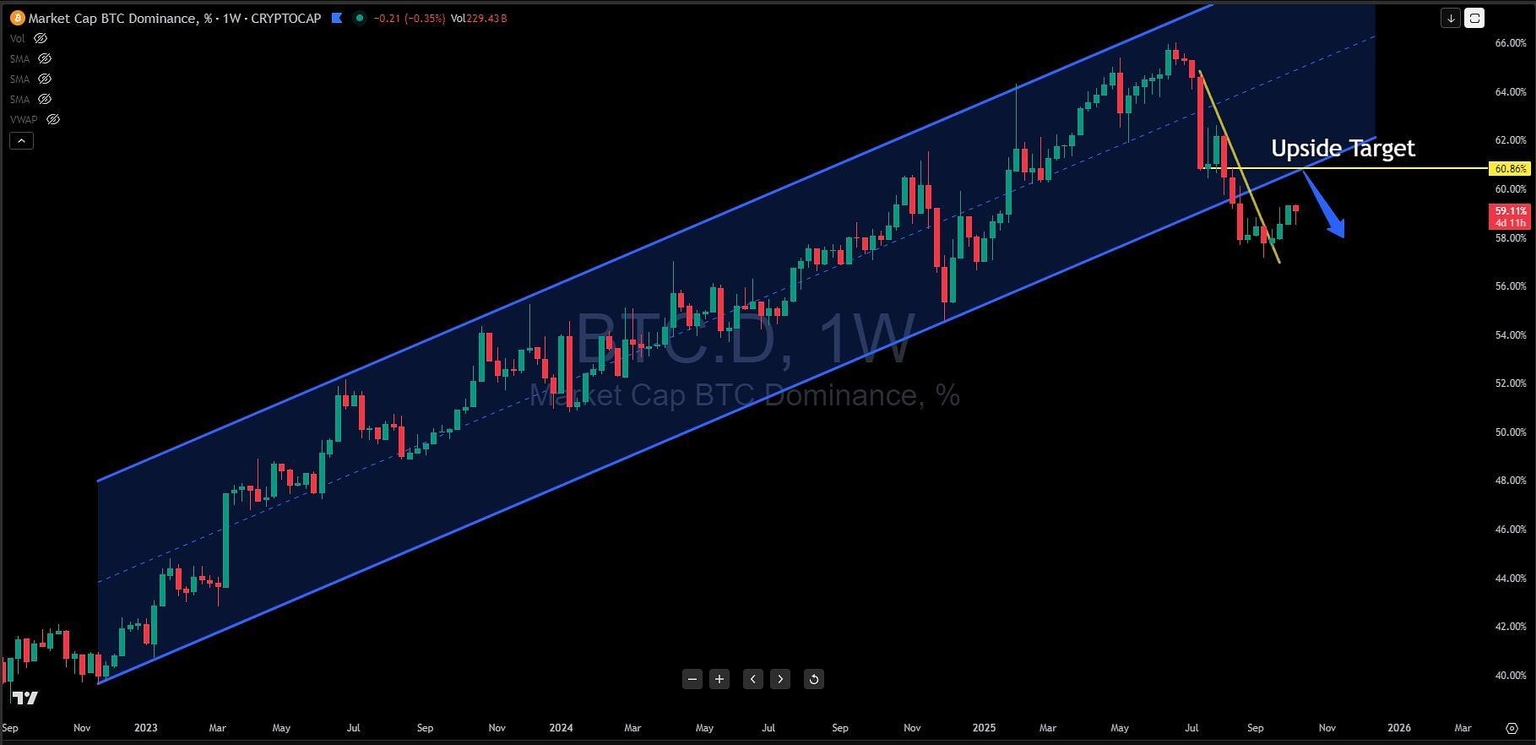Click the 2026 year label on time axis
The width and height of the screenshot is (1536, 745).
coord(1399,729)
